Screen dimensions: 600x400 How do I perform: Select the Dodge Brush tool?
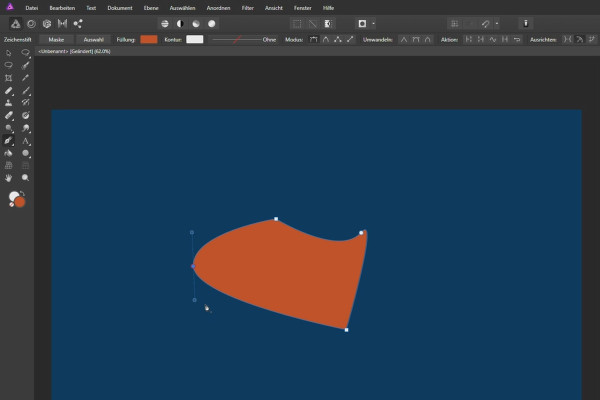[8, 128]
